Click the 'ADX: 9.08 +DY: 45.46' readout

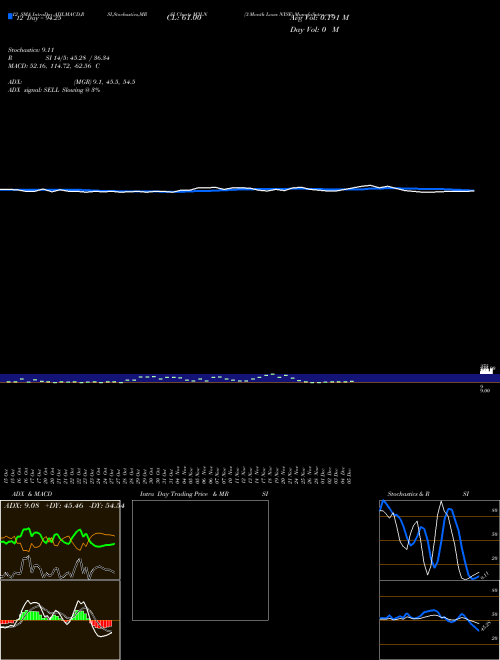44,506
